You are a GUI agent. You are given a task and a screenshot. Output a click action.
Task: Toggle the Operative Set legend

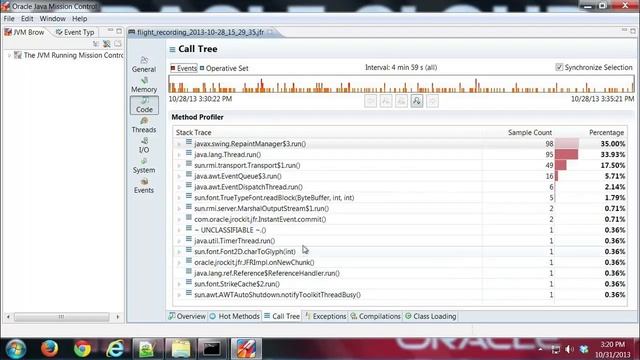coord(224,68)
